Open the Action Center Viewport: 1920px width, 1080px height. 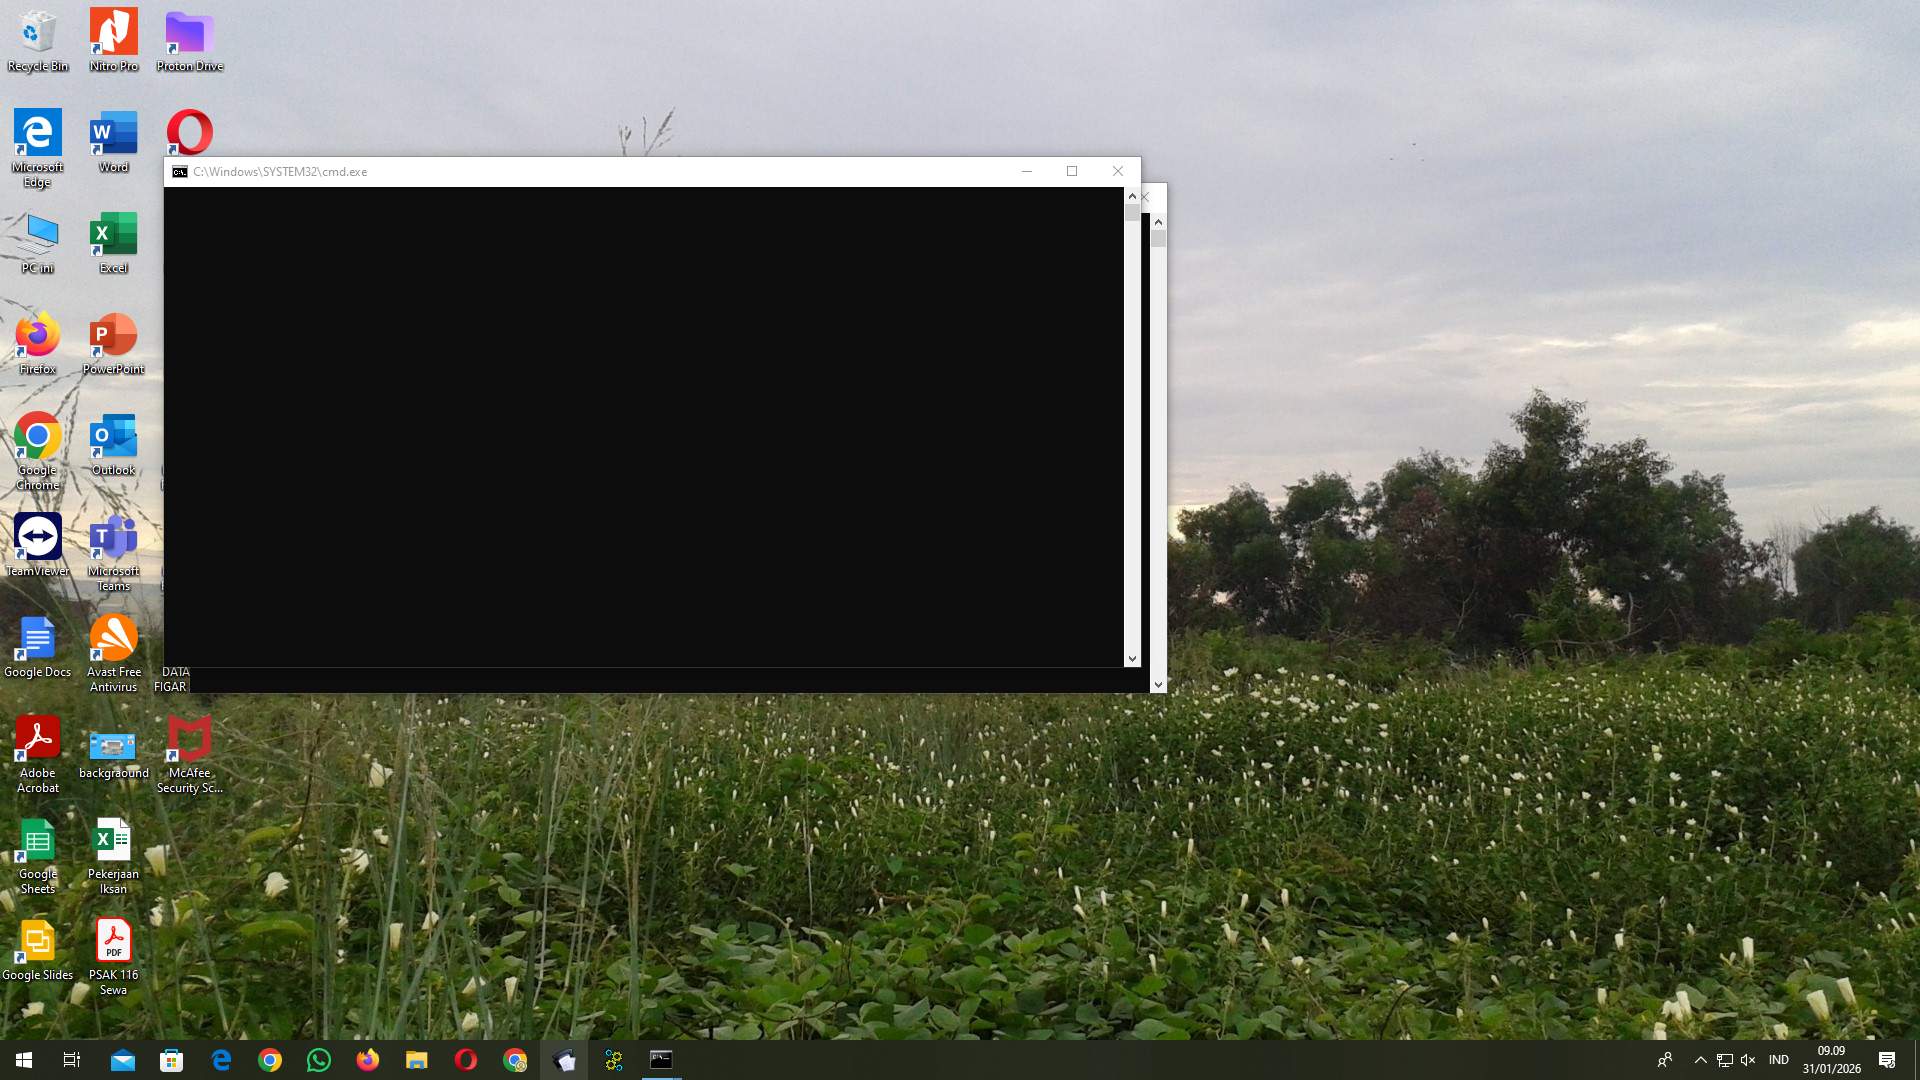[x=1886, y=1059]
